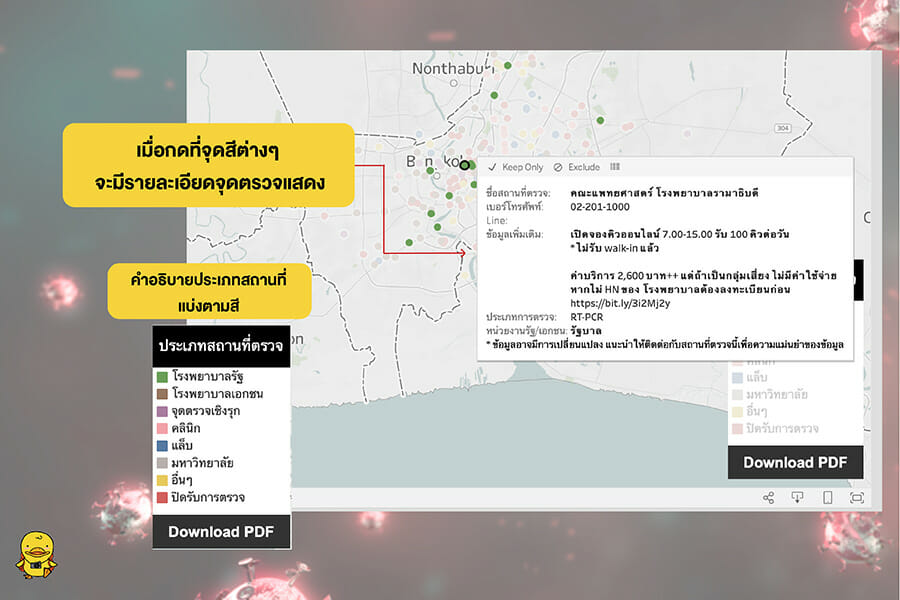Click the selected black-outlined map point

[464, 165]
